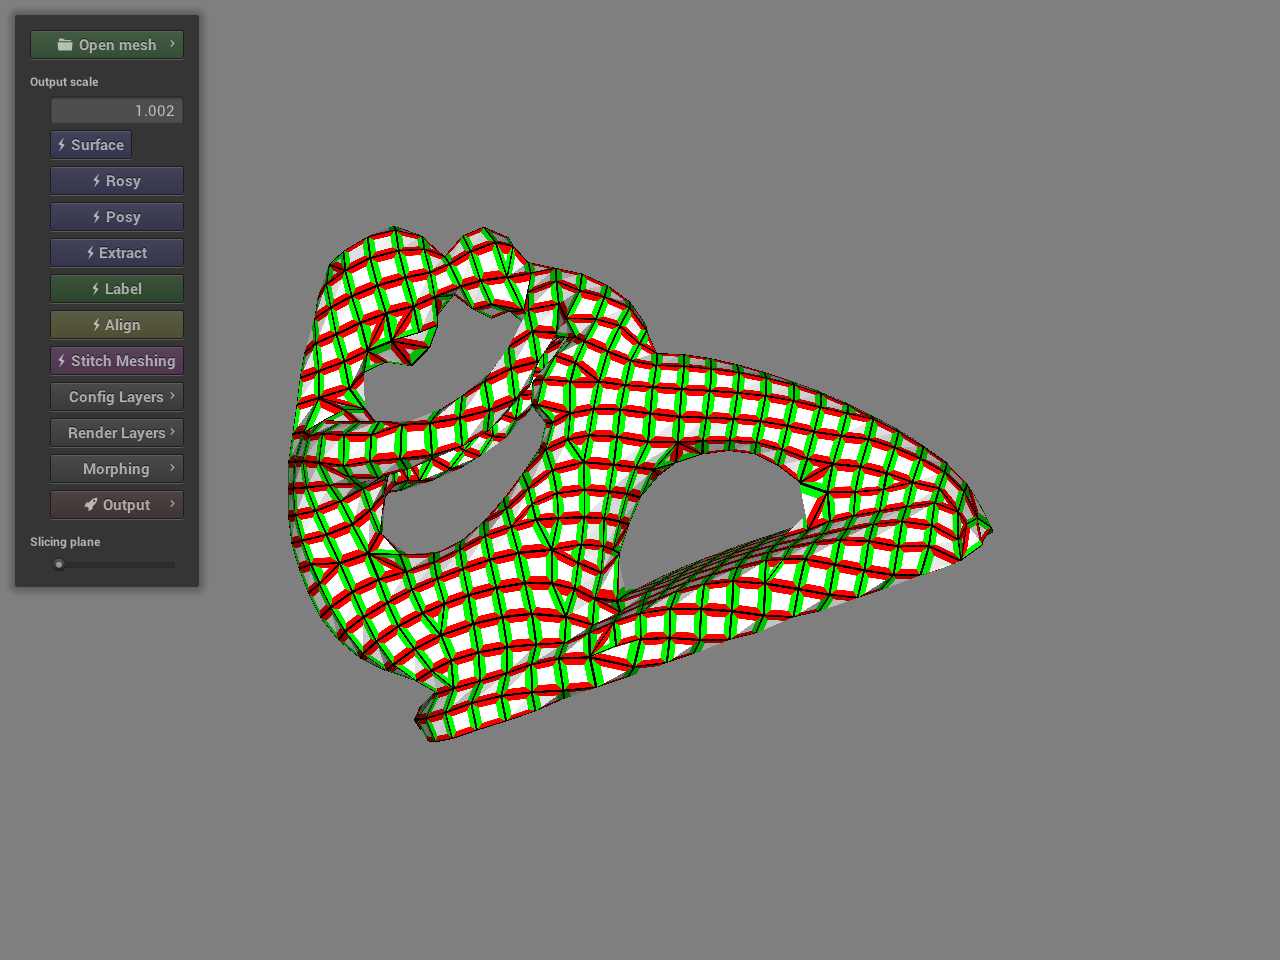Click the Rosy button
This screenshot has height=960, width=1280.
pyautogui.click(x=117, y=181)
